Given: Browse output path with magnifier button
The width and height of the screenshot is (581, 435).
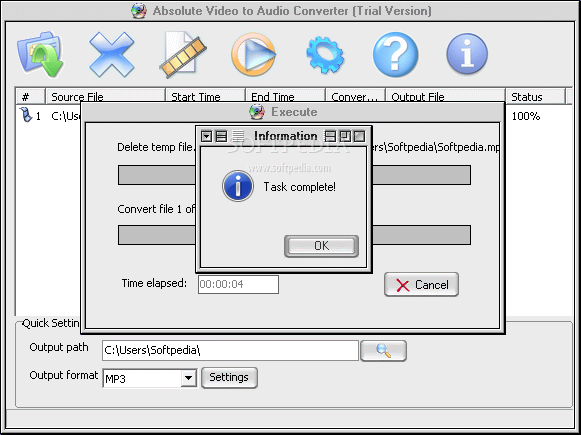Looking at the screenshot, I should click(383, 351).
